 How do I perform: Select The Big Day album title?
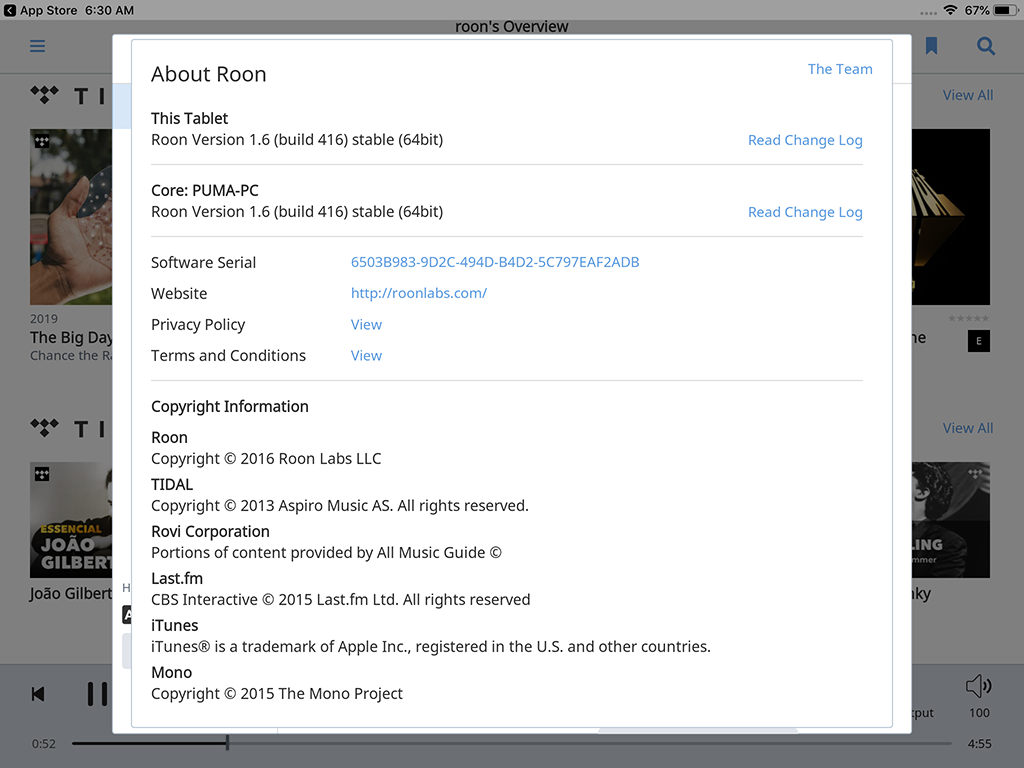(71, 338)
